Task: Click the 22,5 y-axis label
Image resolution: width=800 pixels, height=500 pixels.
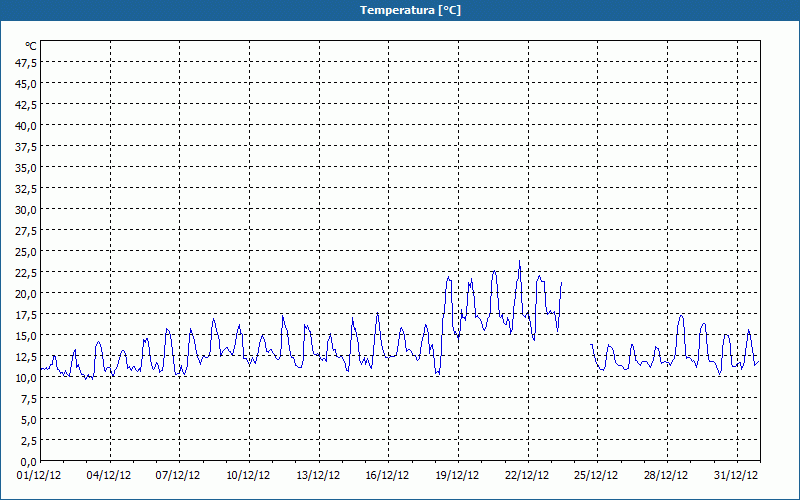Action: click(26, 273)
